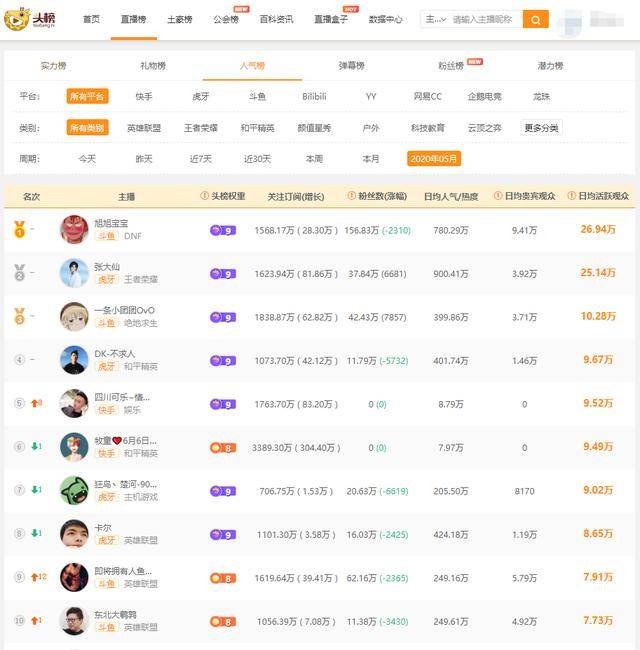640x650 pixels.
Task: Click 牧童 streamer avatar
Action: click(x=74, y=447)
